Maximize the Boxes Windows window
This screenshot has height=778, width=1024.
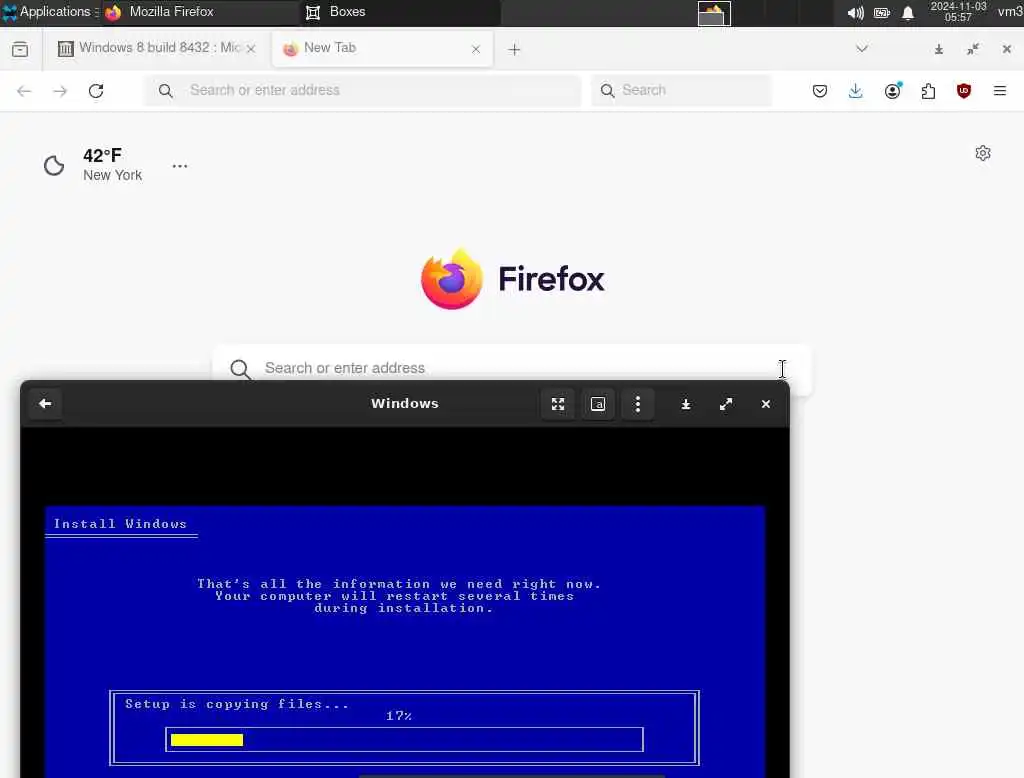click(x=726, y=404)
